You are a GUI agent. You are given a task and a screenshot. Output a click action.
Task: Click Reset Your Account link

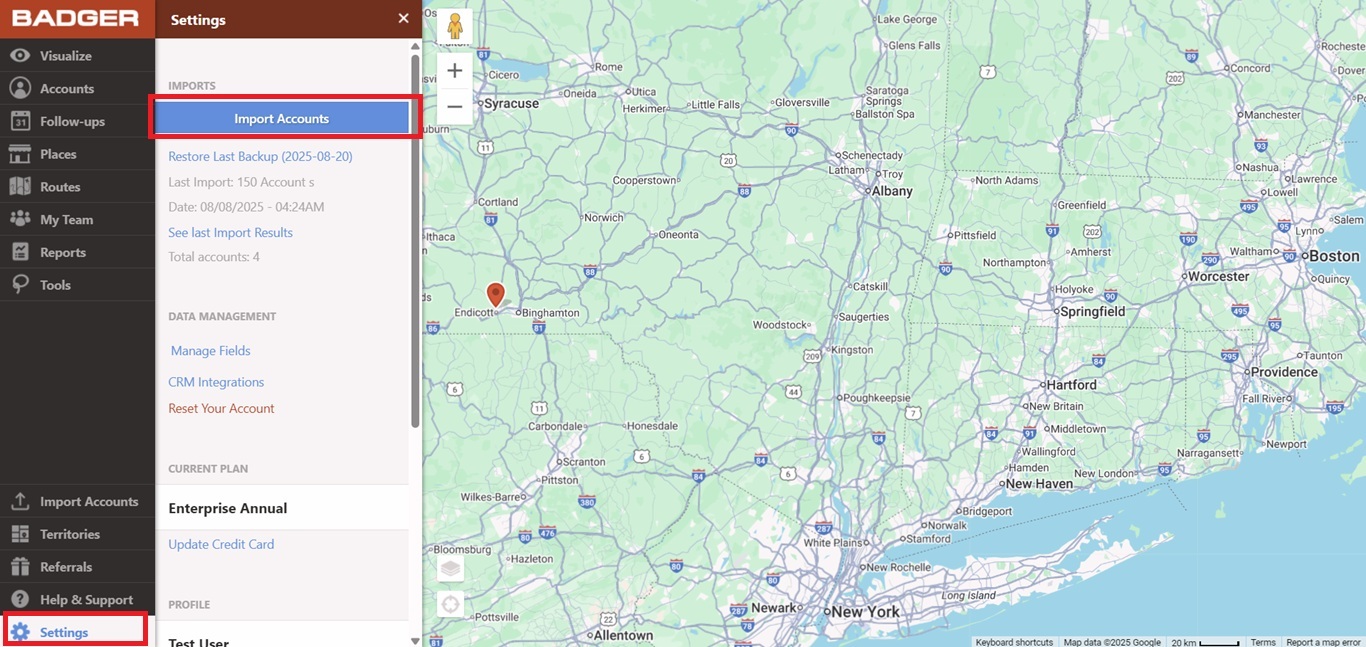pyautogui.click(x=221, y=408)
